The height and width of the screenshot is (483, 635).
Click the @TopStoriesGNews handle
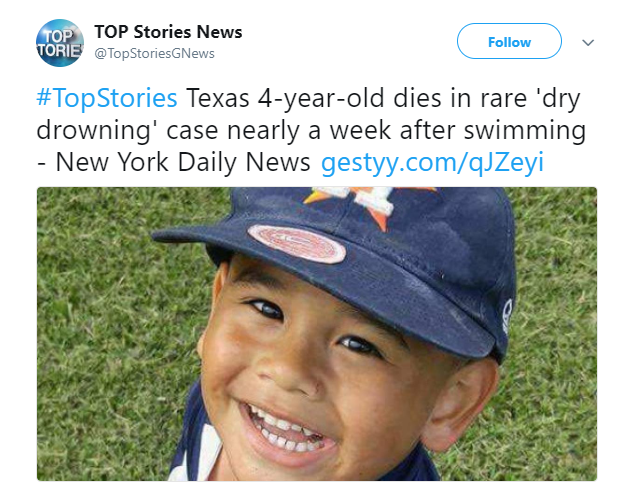(154, 53)
